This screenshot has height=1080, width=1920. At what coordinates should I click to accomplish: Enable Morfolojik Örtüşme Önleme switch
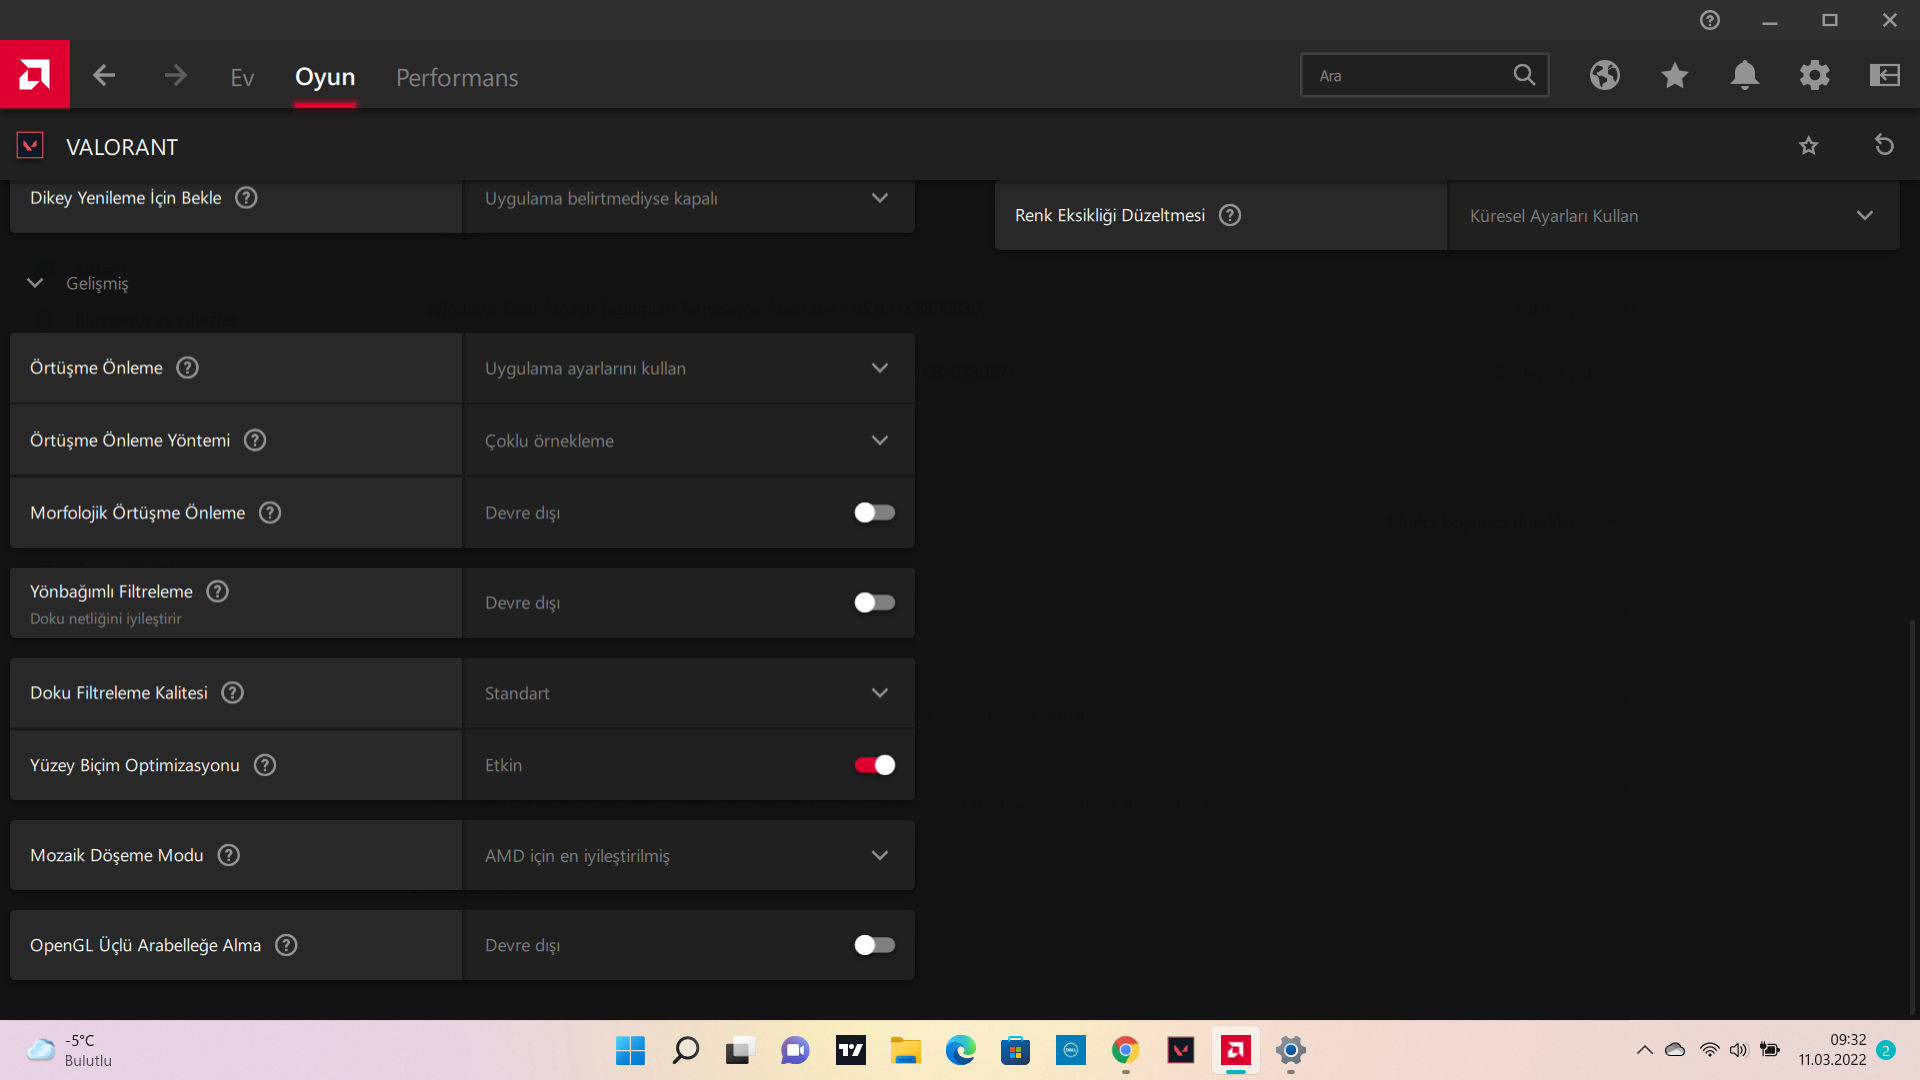coord(874,513)
